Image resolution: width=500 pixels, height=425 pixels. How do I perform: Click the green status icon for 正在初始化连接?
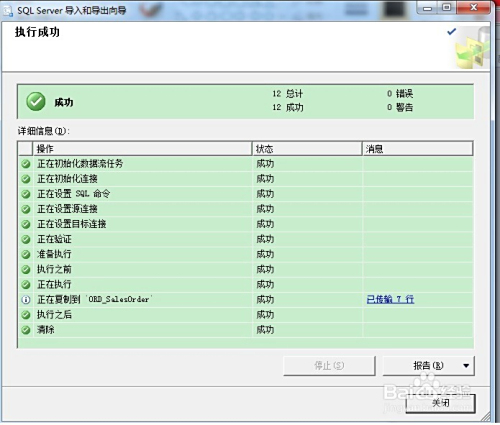(26, 179)
